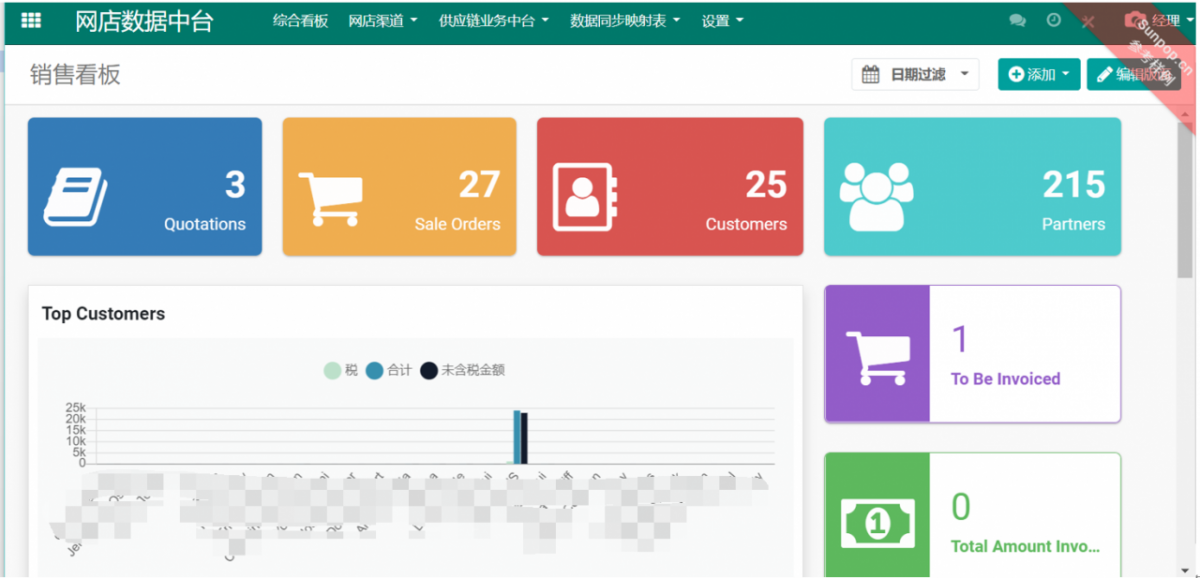Switch to the 综合看板 view
This screenshot has height=578, width=1200.
(x=301, y=20)
